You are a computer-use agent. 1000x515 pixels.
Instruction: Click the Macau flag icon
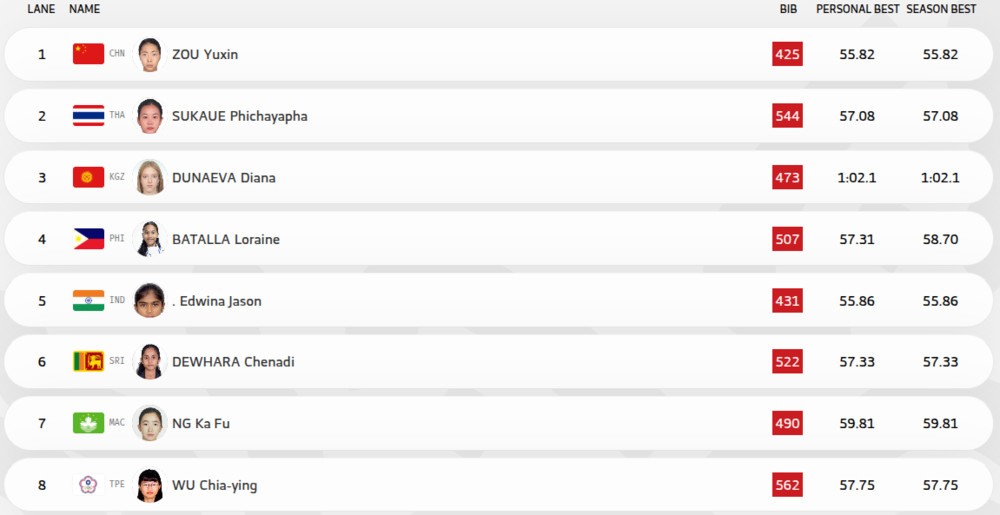coord(88,423)
